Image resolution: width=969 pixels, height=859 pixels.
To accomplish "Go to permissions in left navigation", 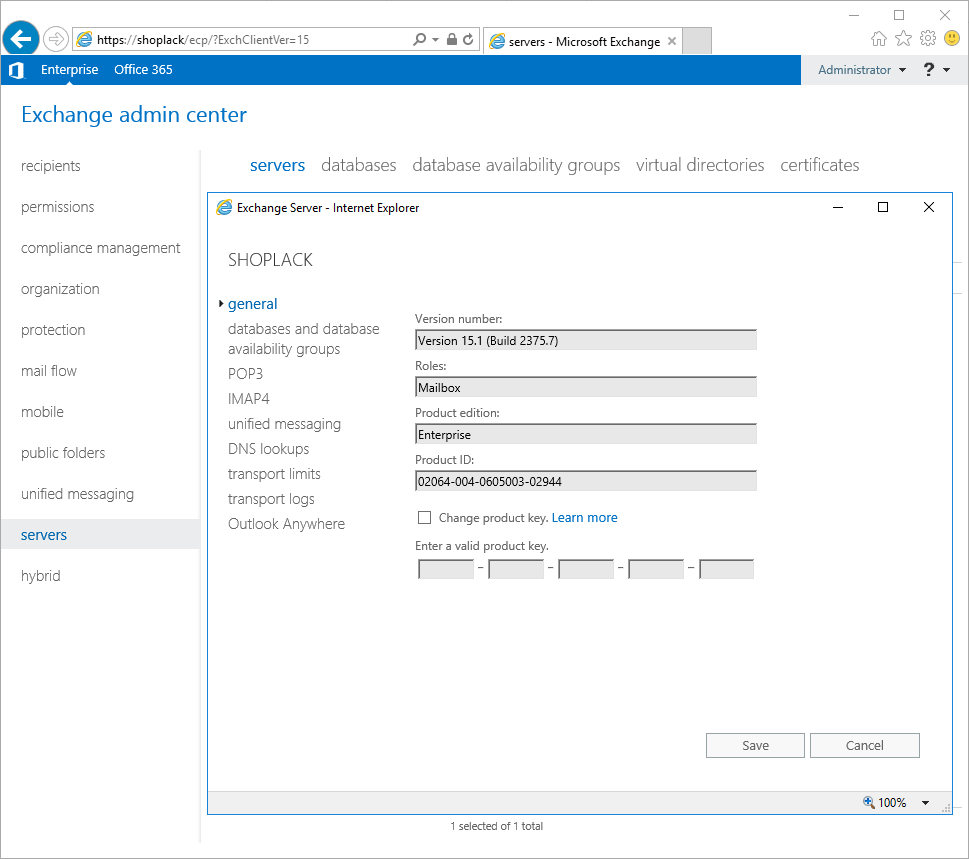I will pyautogui.click(x=57, y=207).
